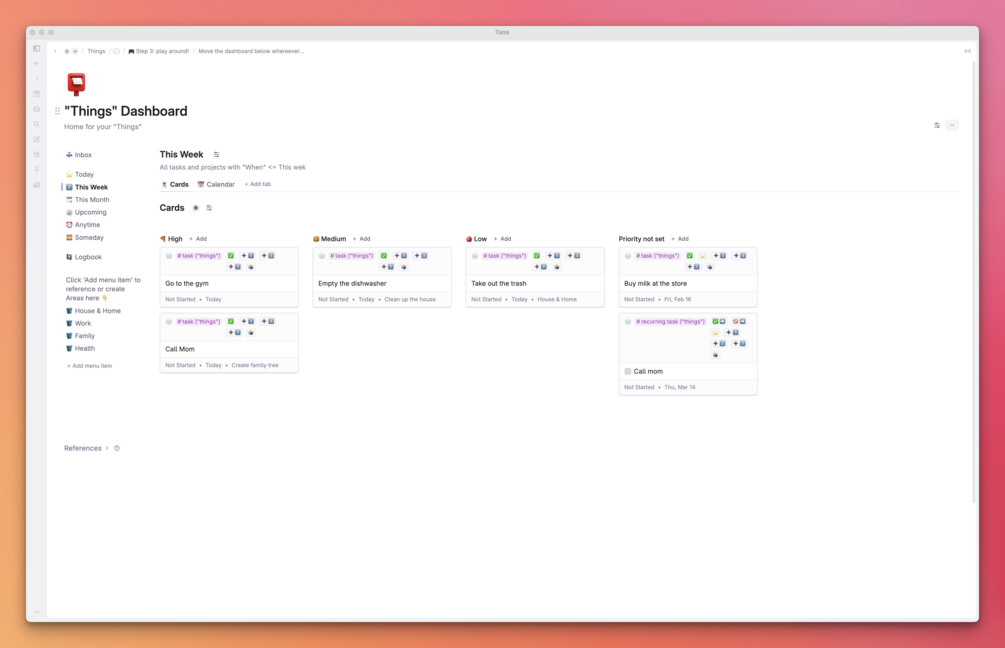Toggle the status circle on recurring task card
The height and width of the screenshot is (648, 1005).
(628, 322)
